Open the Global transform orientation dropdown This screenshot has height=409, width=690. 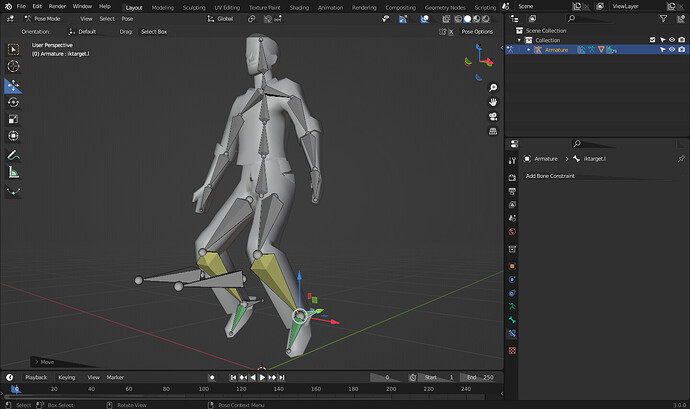[x=220, y=19]
